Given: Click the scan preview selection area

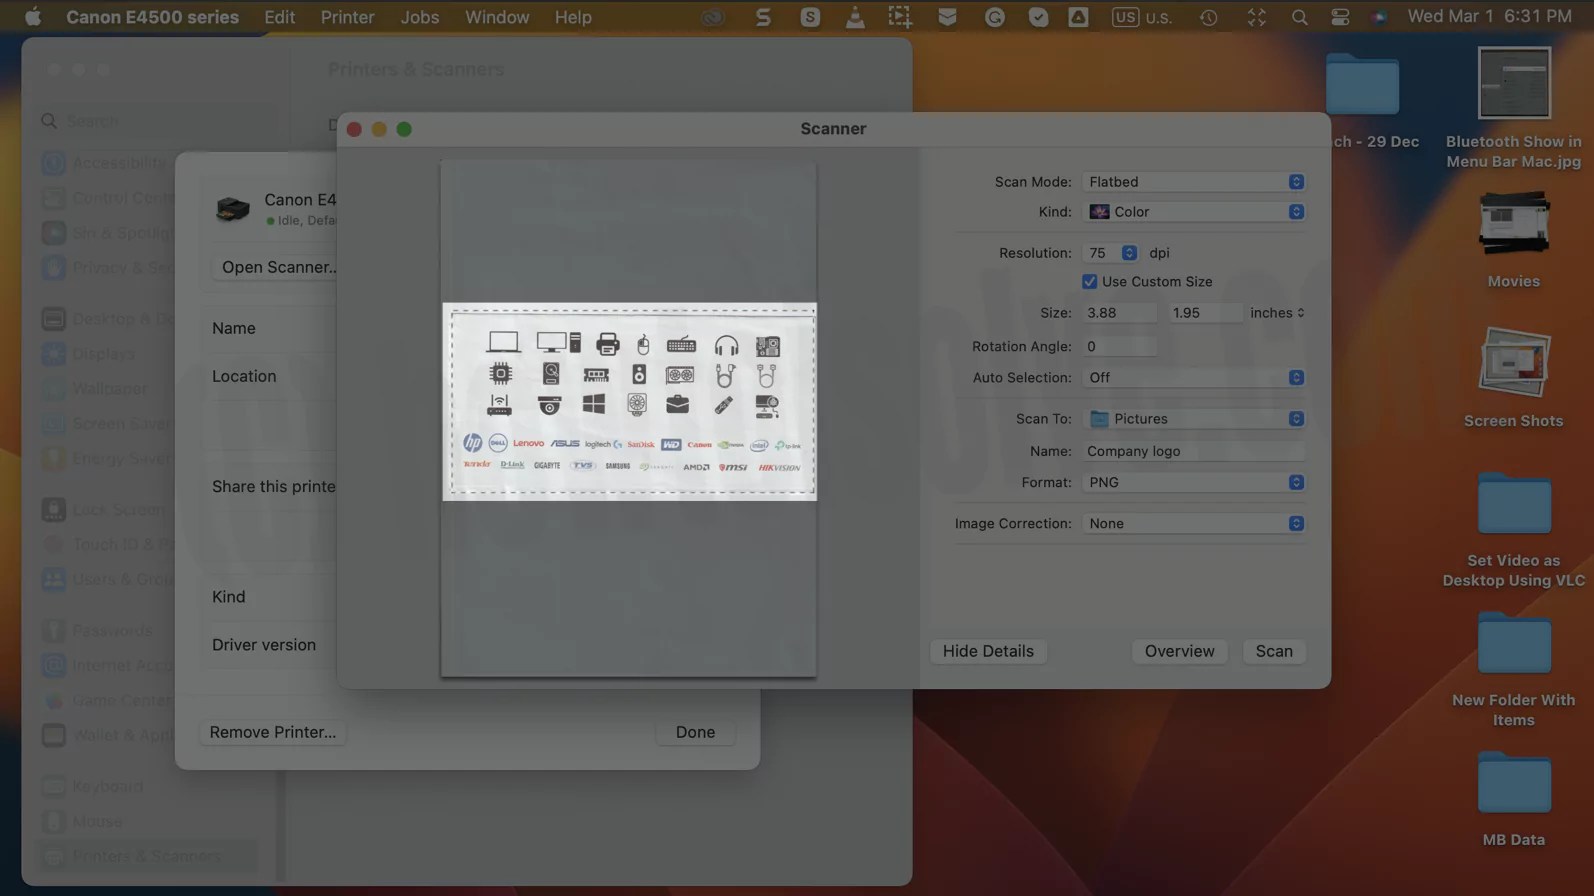Looking at the screenshot, I should 631,401.
